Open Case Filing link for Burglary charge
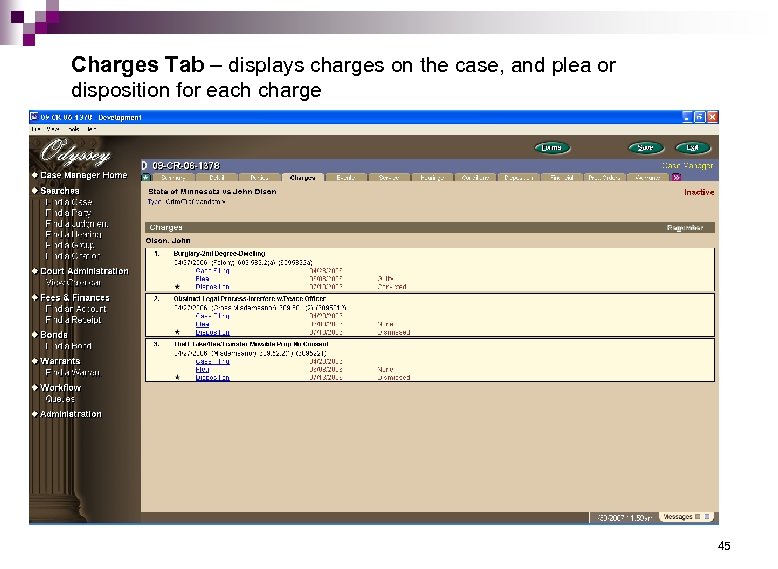The image size is (778, 569). [x=212, y=270]
